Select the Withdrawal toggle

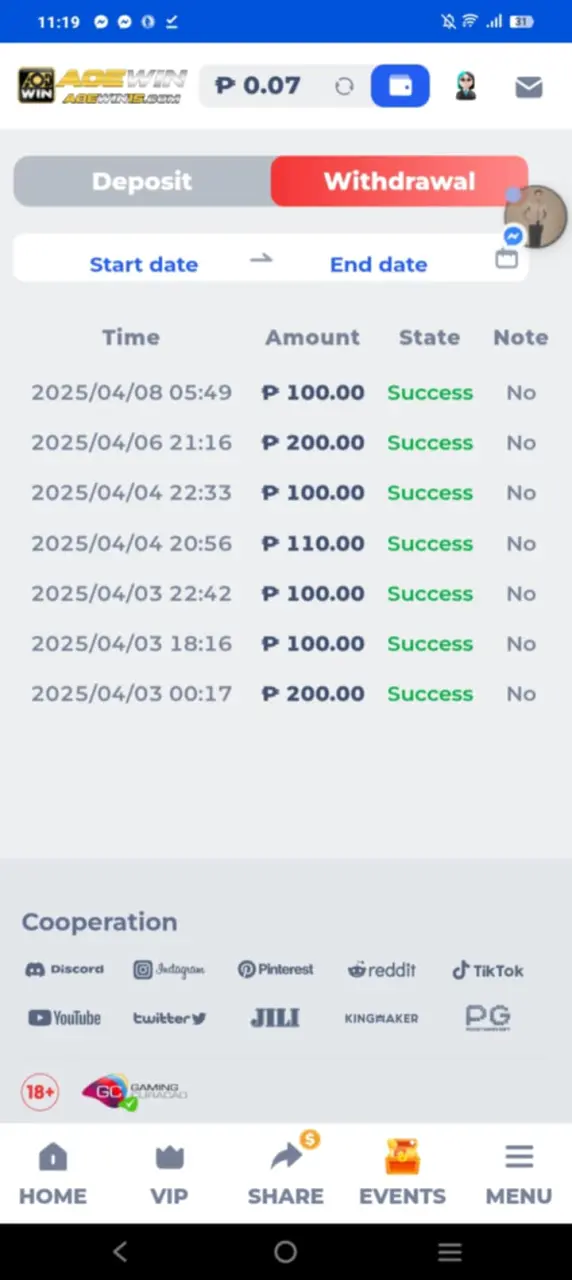point(399,181)
